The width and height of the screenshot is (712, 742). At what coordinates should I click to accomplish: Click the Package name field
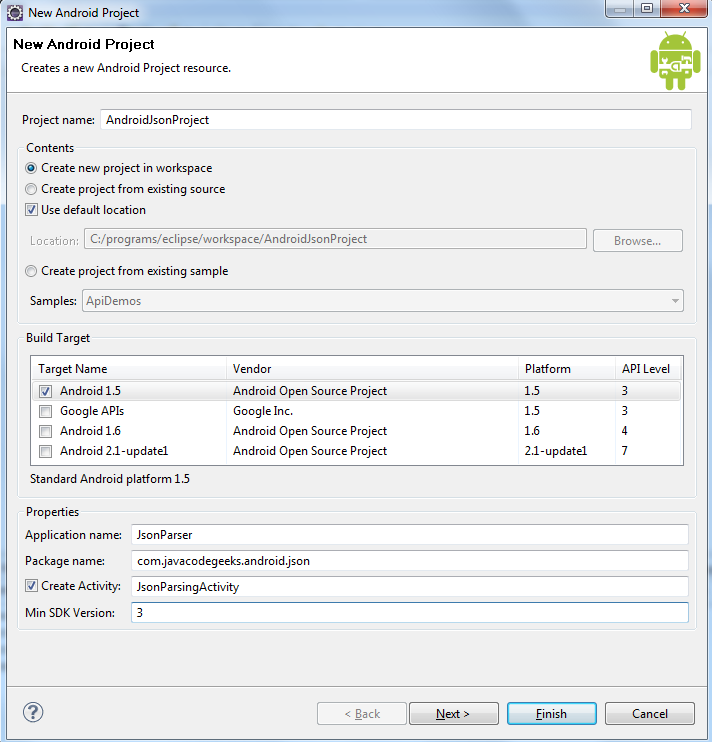[410, 561]
